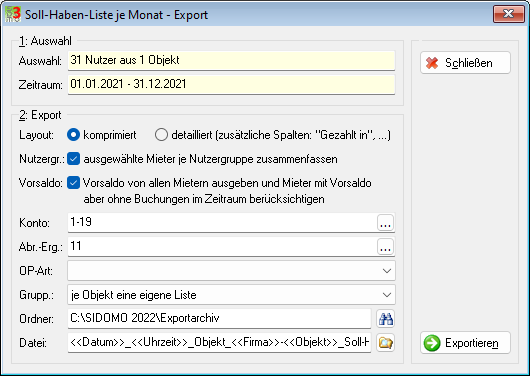Toggle the Vorsaldo von allen Mietern checkbox
Image resolution: width=530 pixels, height=376 pixels.
tap(73, 183)
